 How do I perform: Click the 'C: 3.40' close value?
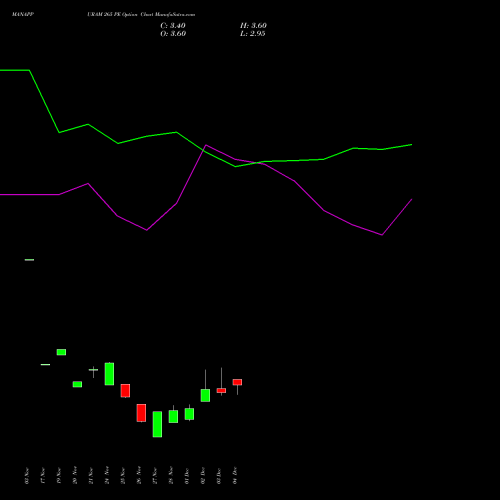click(x=173, y=26)
